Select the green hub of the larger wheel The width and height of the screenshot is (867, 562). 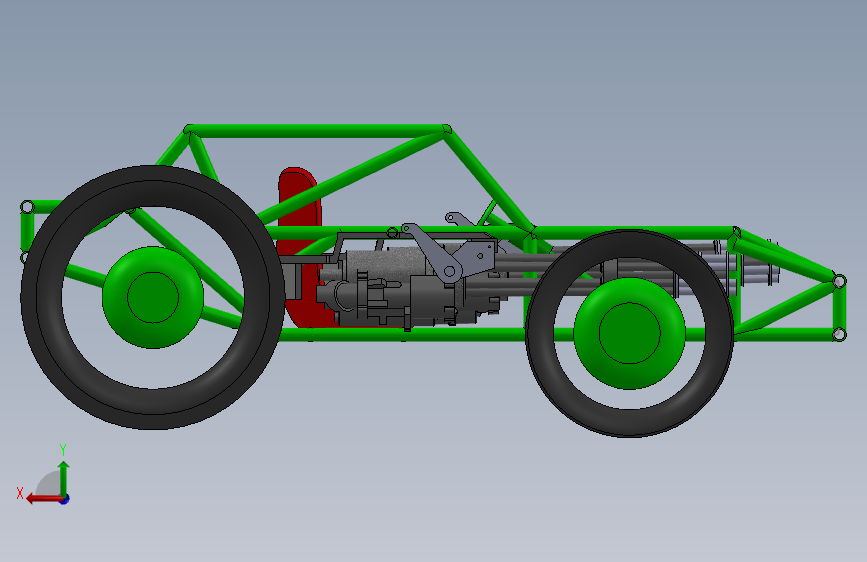(x=153, y=298)
